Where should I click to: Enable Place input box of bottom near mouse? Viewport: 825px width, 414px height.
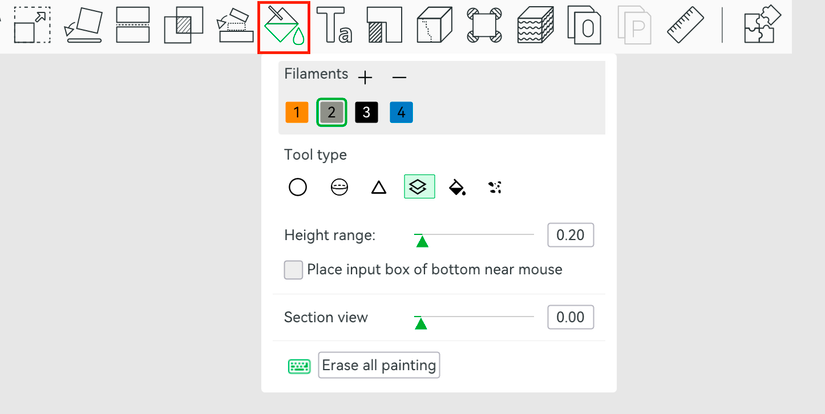pos(294,270)
